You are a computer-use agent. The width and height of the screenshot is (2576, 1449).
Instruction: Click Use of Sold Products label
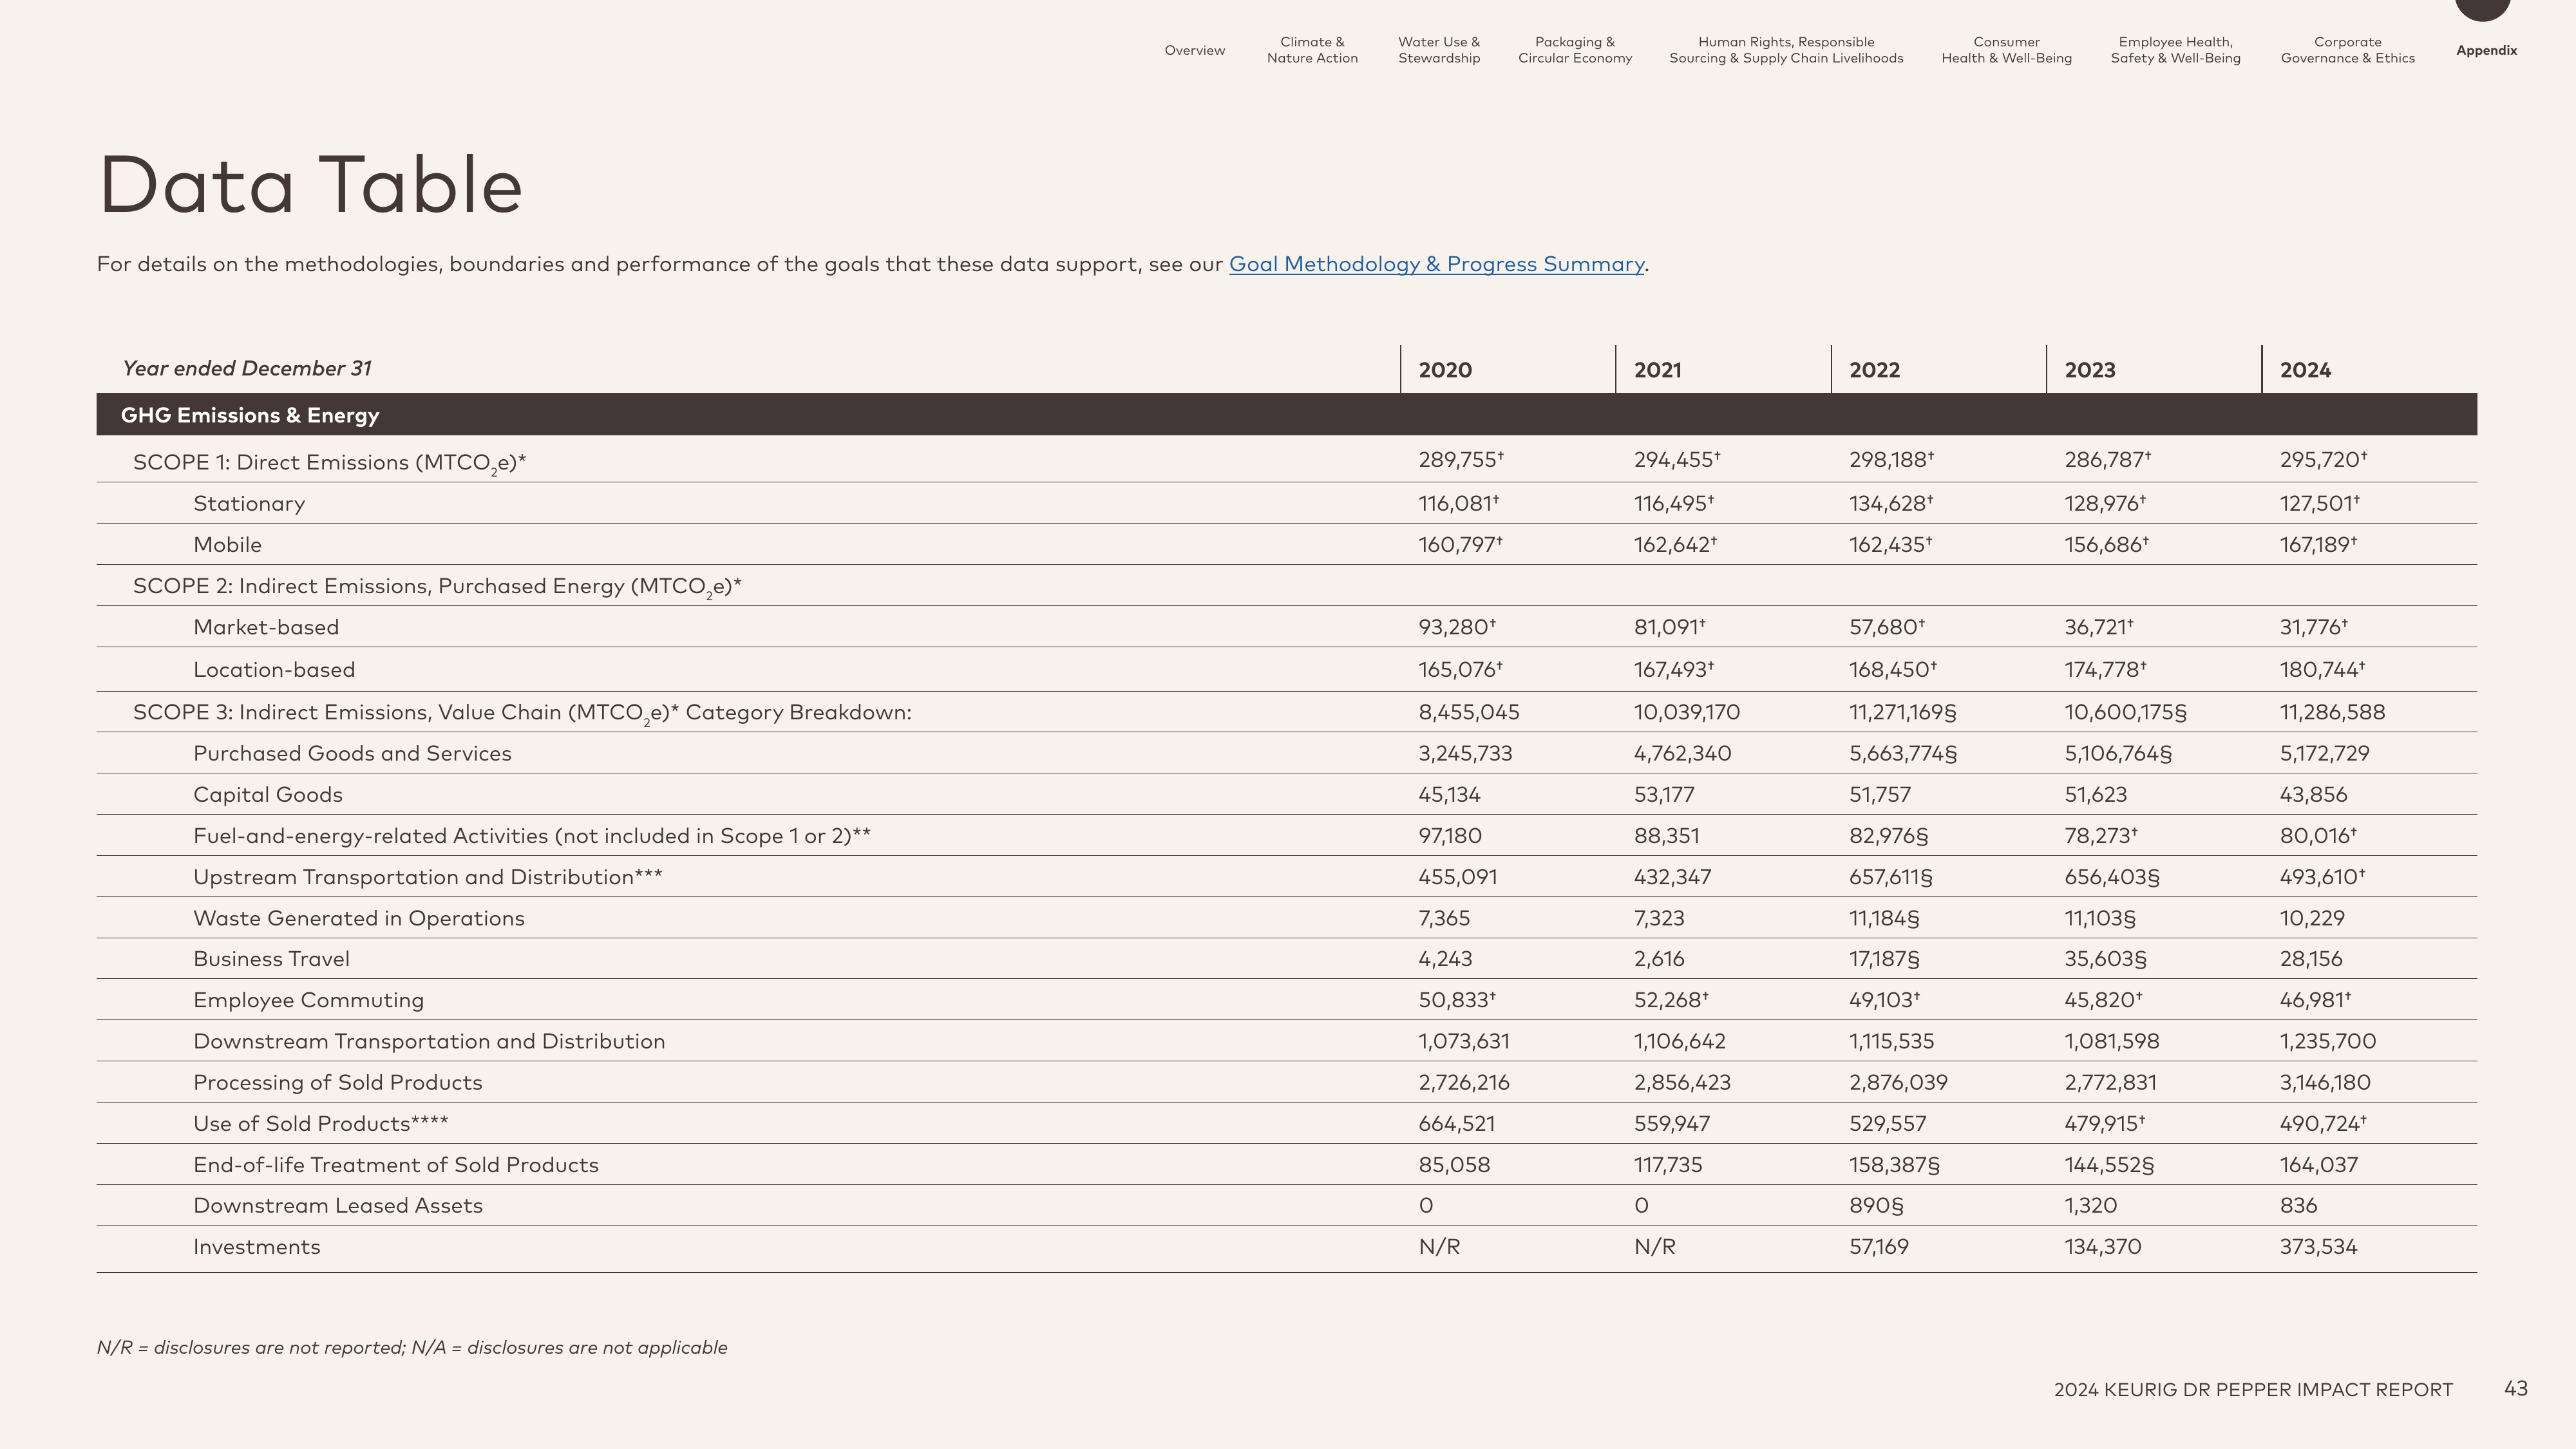320,1124
